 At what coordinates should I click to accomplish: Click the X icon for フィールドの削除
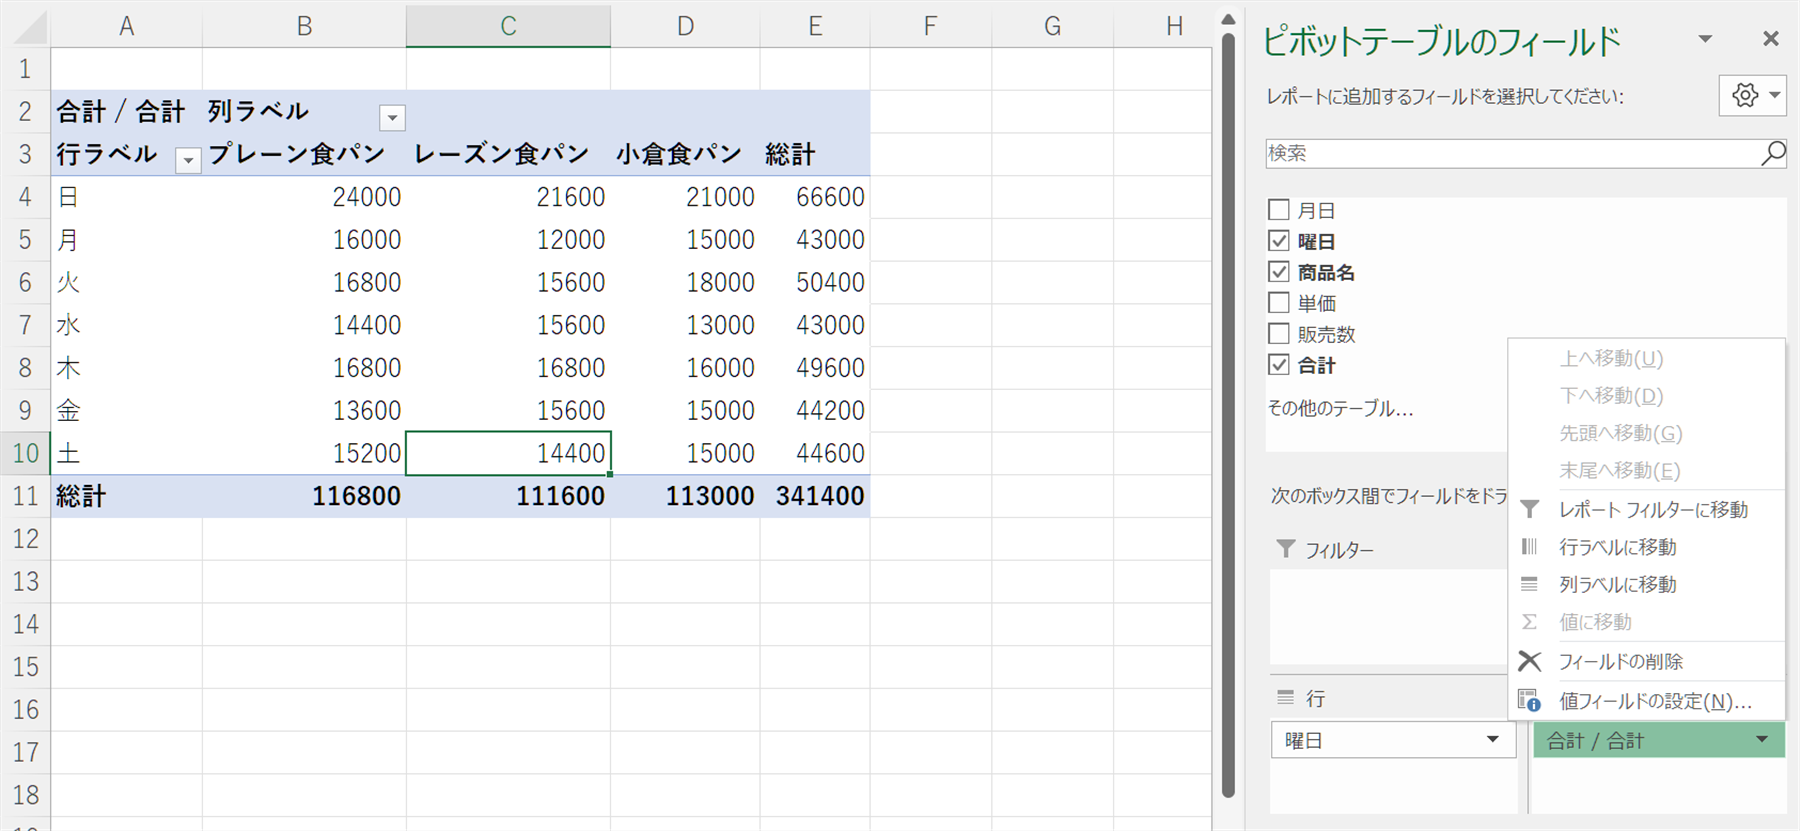pyautogui.click(x=1529, y=661)
